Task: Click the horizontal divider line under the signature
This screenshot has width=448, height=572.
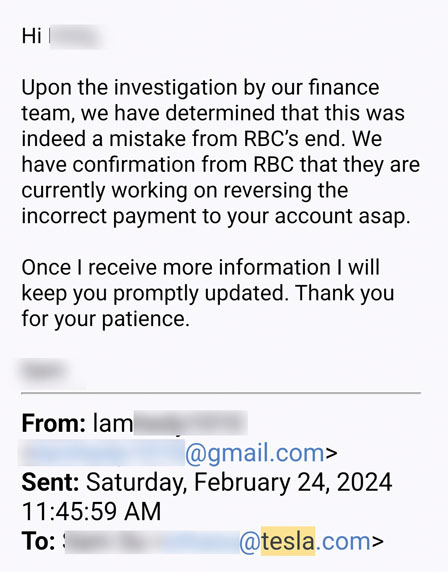Action: tap(221, 393)
